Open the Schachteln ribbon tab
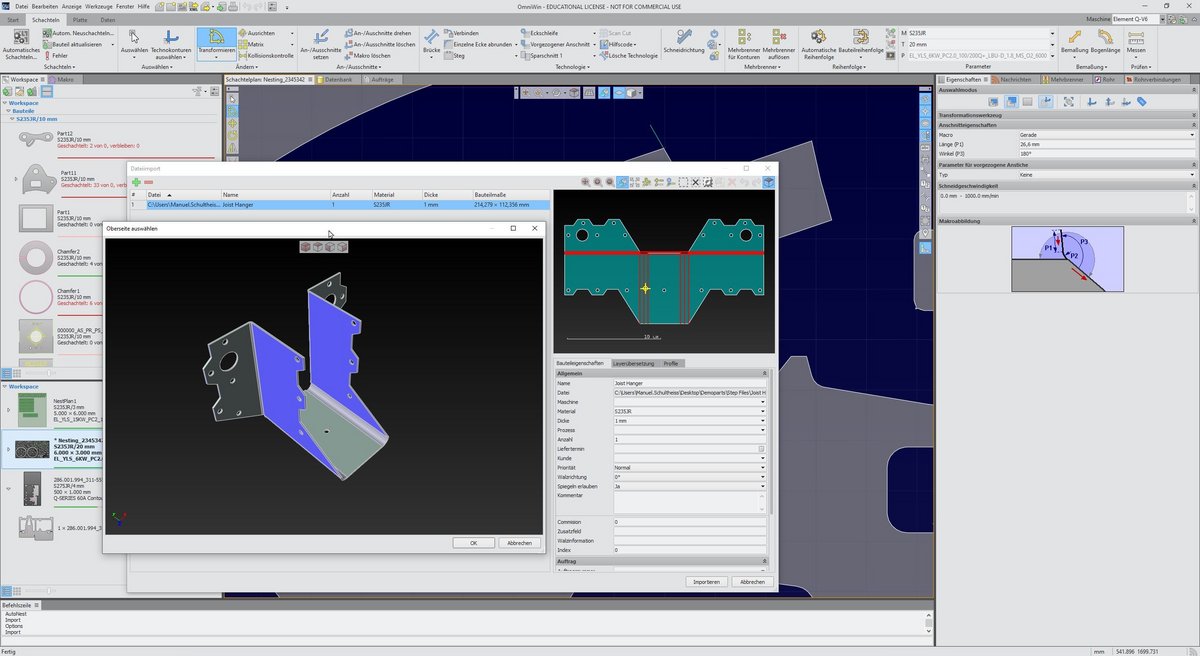Viewport: 1200px width, 656px height. point(45,19)
